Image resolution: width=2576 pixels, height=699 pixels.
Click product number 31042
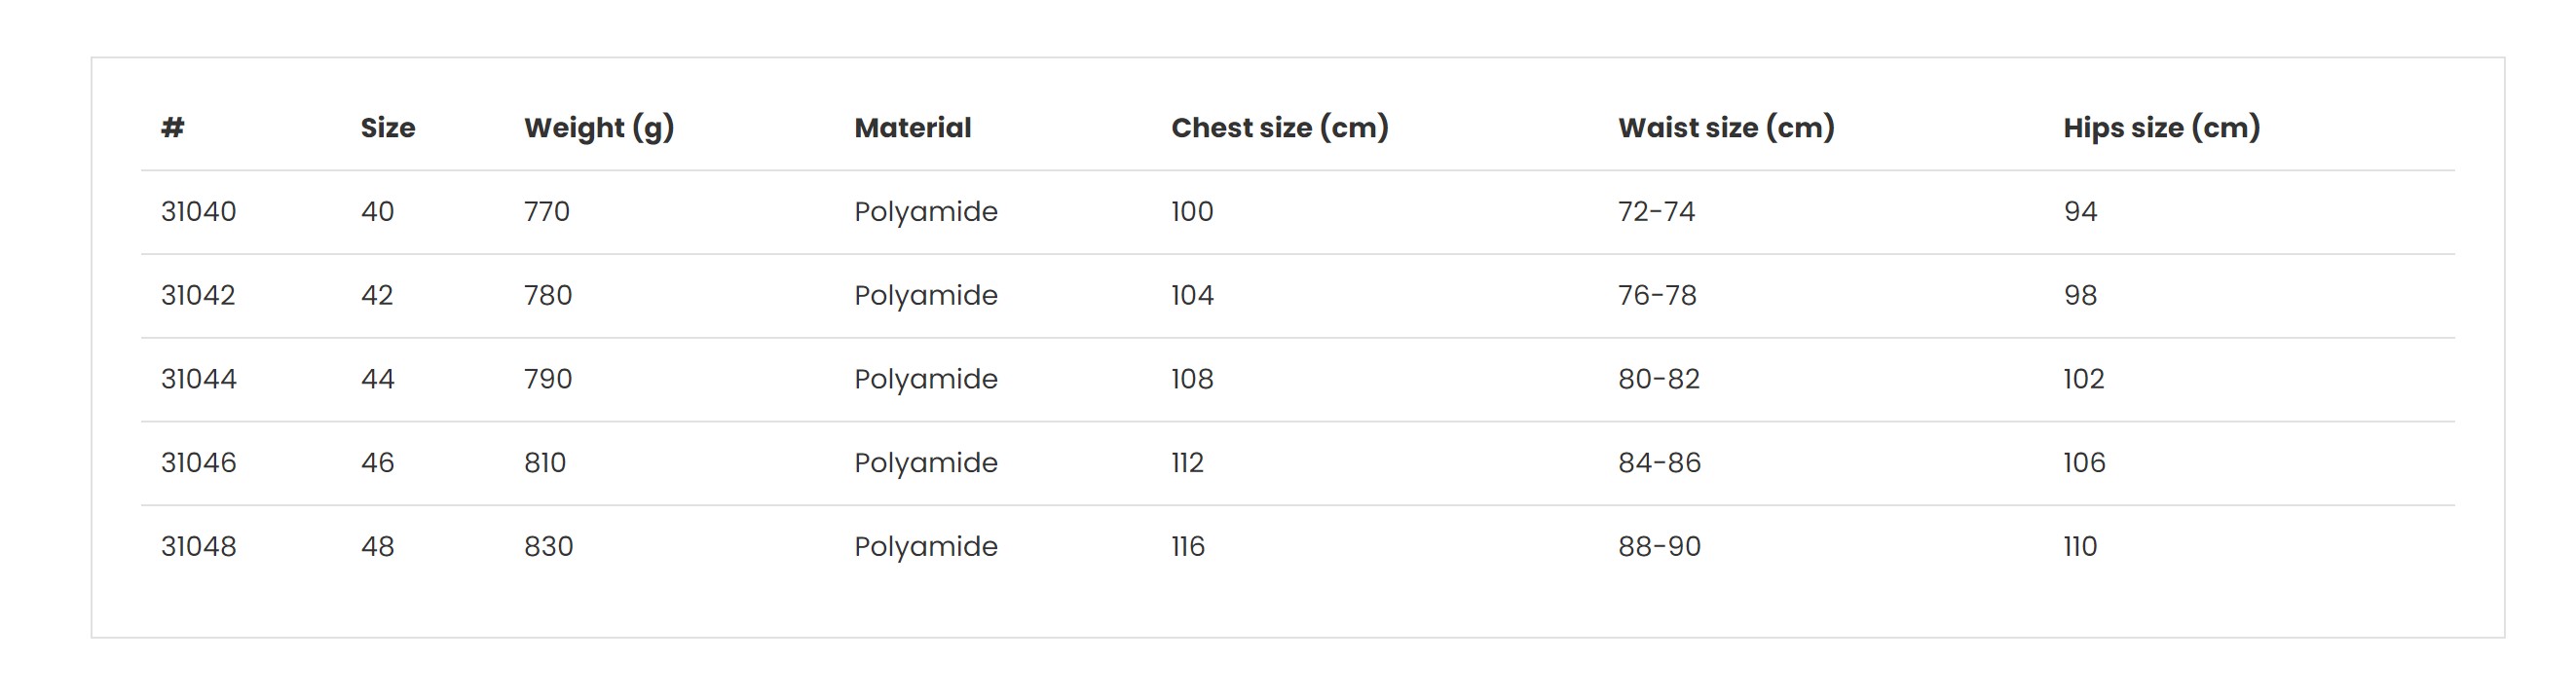(x=198, y=296)
